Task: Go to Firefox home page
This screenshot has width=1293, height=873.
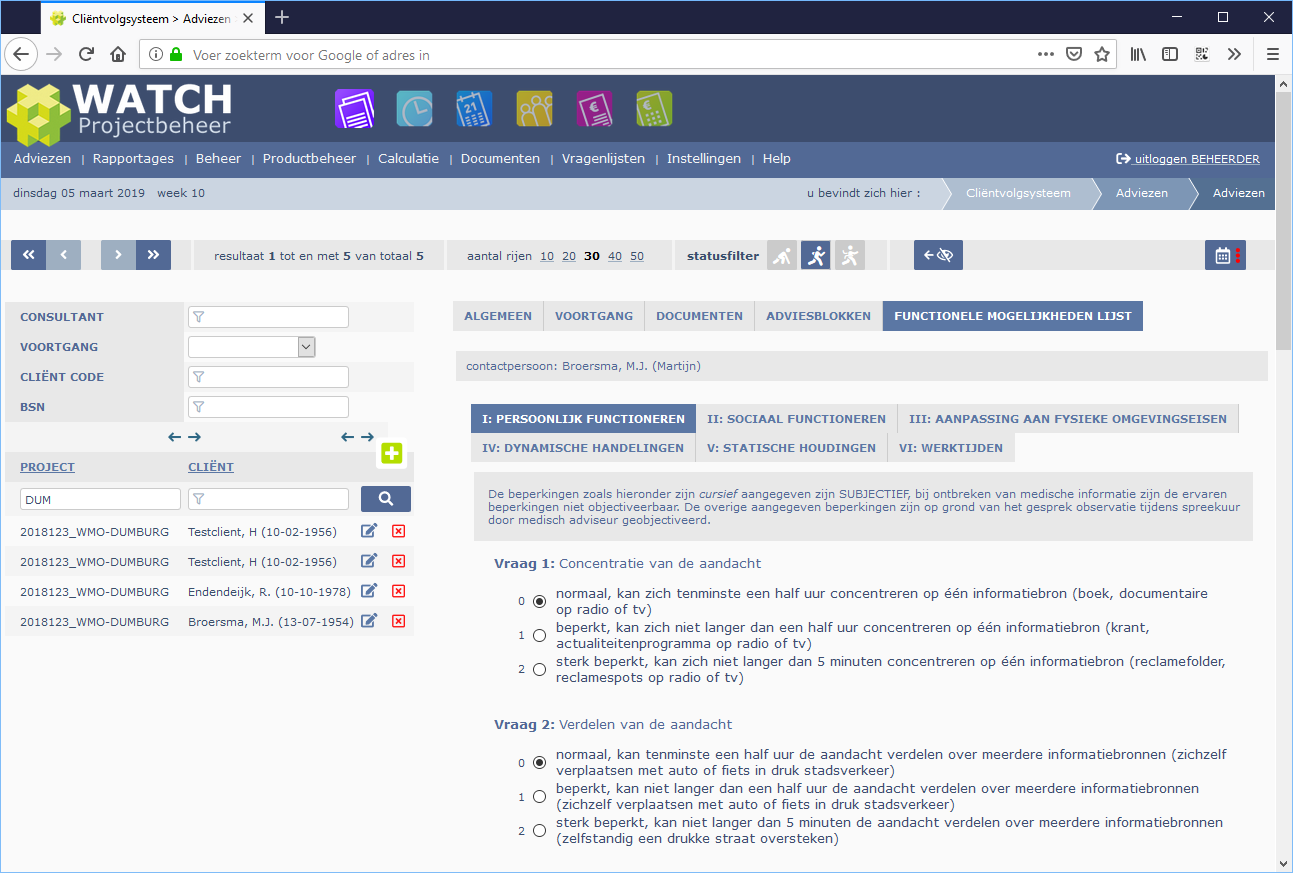Action: (118, 54)
